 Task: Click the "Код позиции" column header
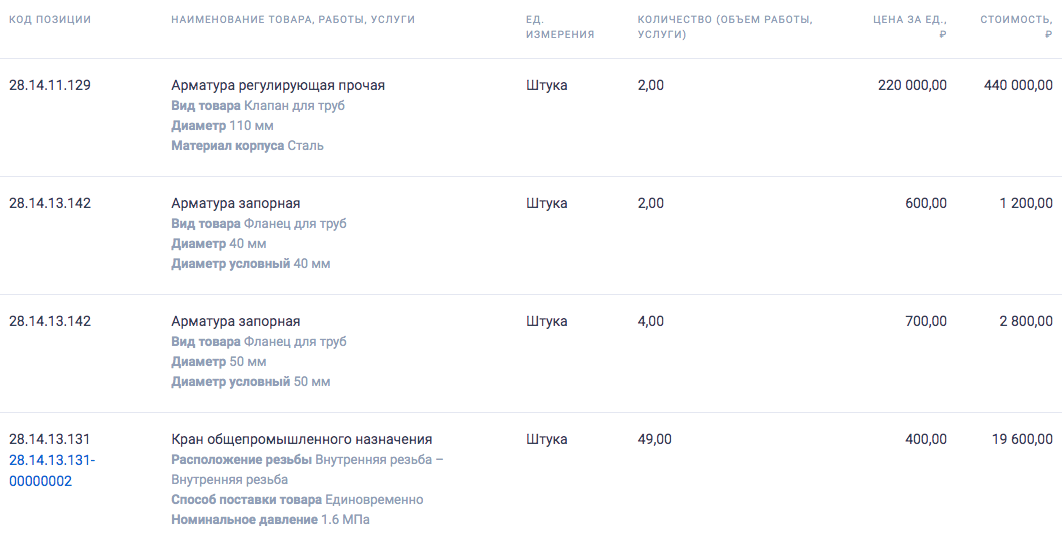click(x=50, y=20)
